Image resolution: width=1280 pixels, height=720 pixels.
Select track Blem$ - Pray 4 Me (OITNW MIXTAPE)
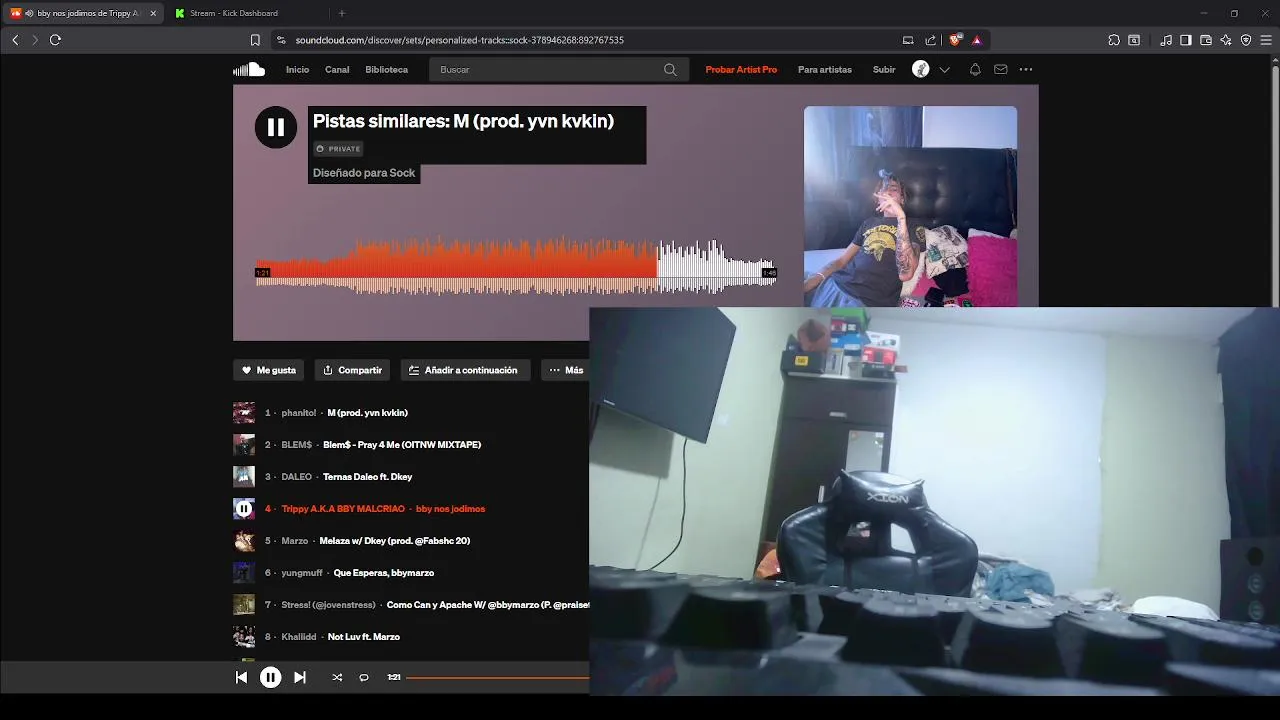402,444
